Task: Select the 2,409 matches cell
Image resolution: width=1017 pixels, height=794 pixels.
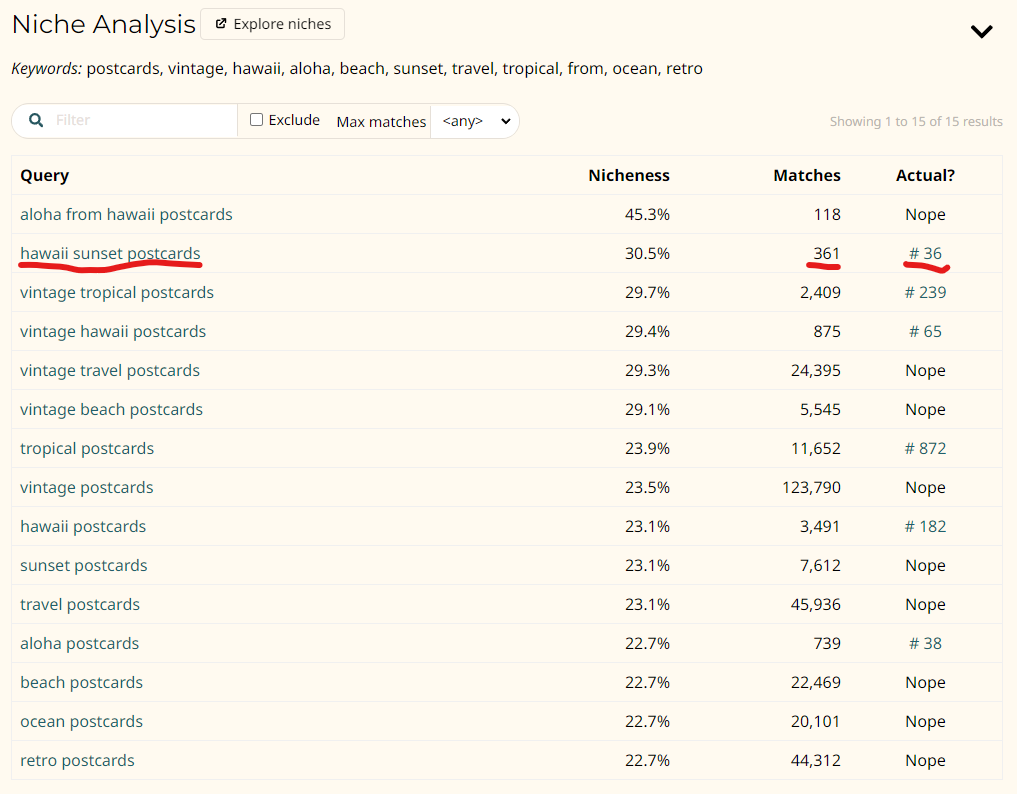Action: pos(820,293)
